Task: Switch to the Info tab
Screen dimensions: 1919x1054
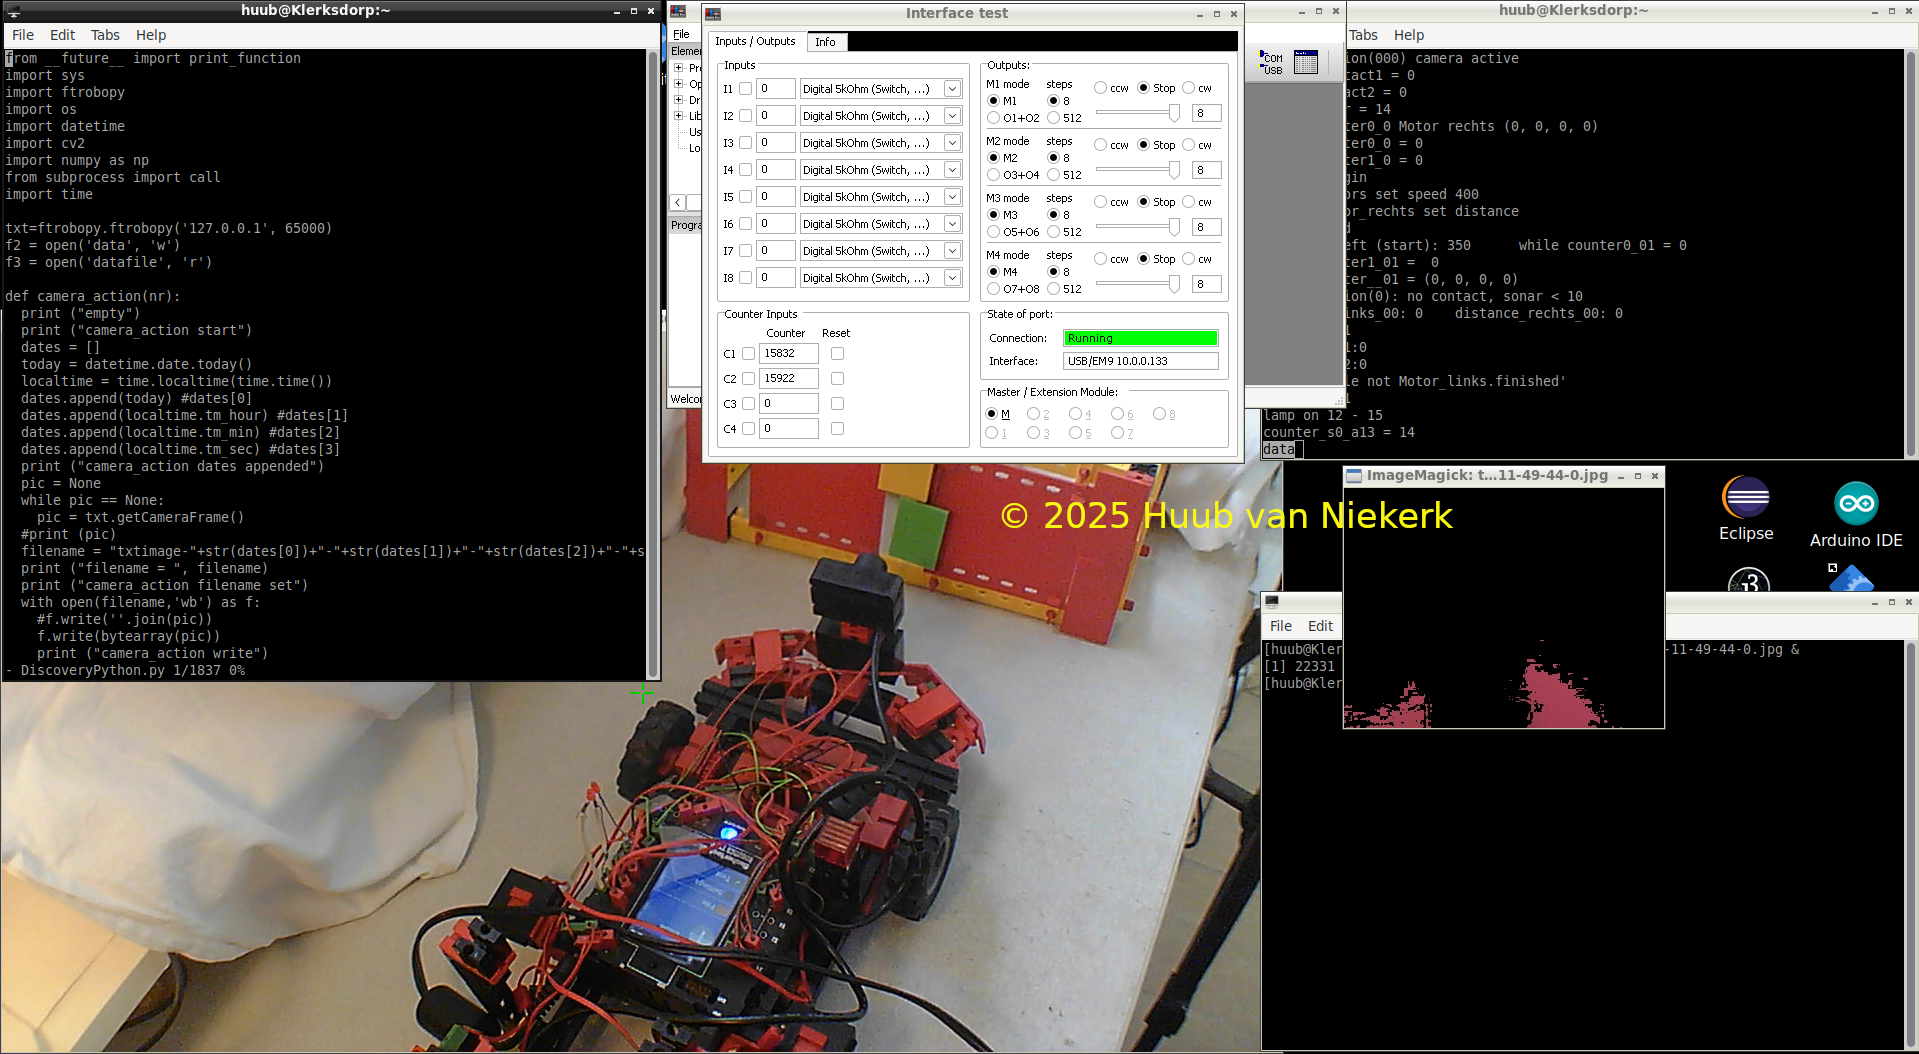Action: coord(825,42)
